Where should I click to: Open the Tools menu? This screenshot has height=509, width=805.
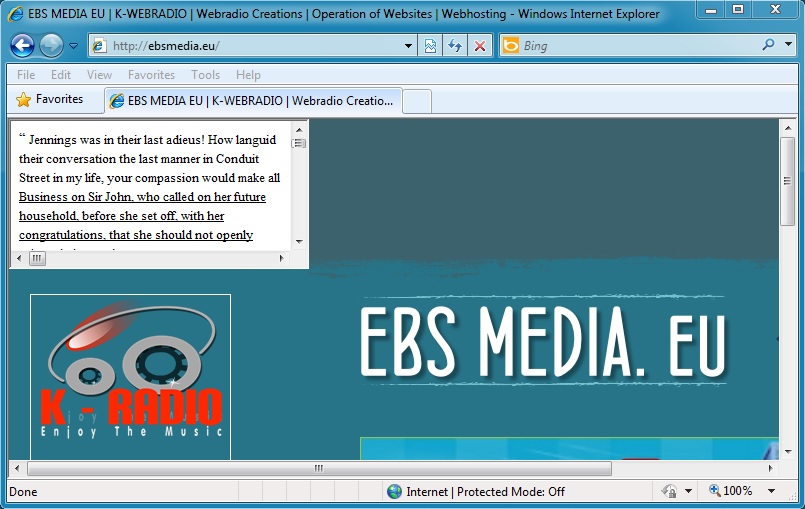click(x=205, y=75)
